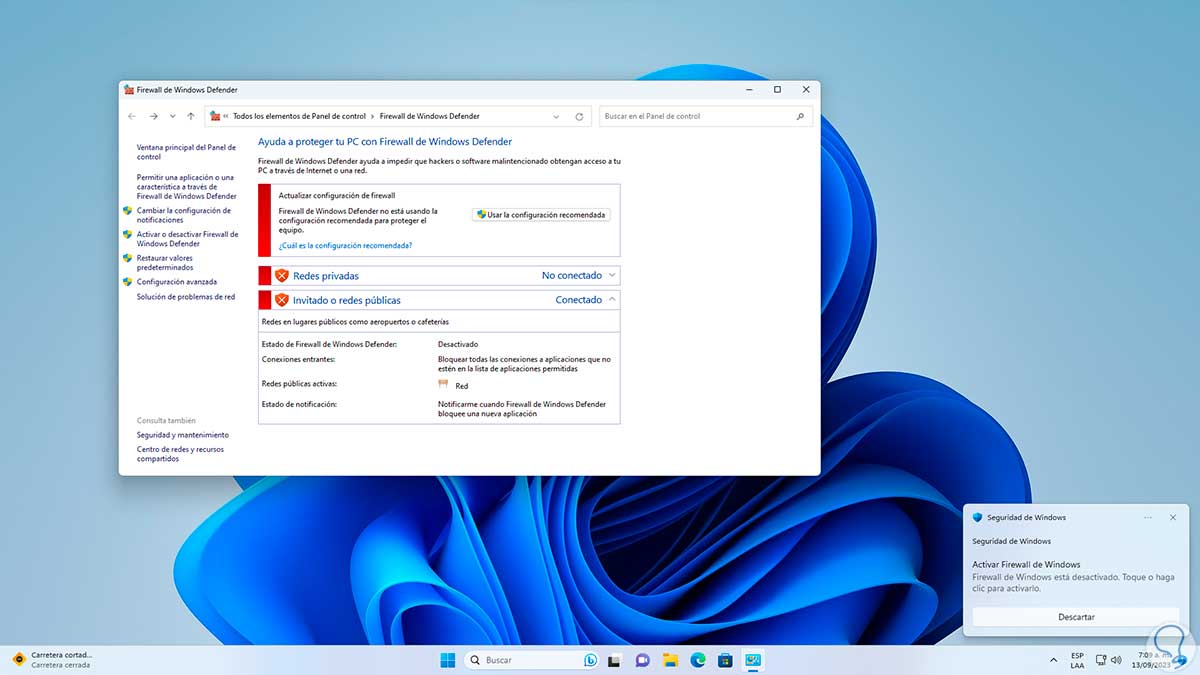1200x675 pixels.
Task: Switch to the Control Panel taskbar icon
Action: click(x=754, y=660)
